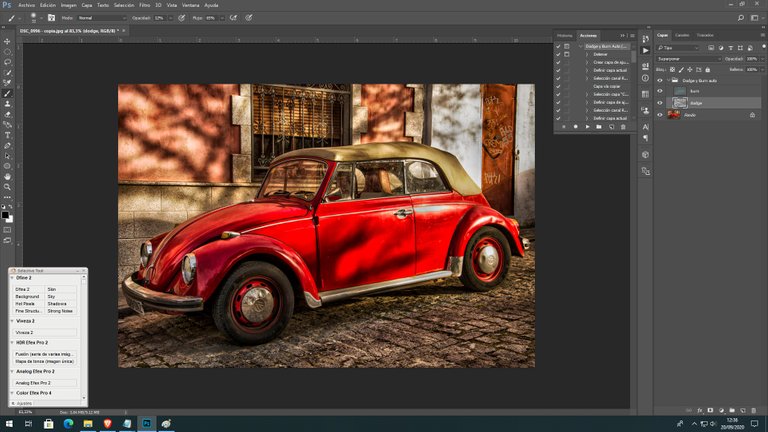This screenshot has height=432, width=768.
Task: Start recording an action in Acciones panel
Action: click(576, 127)
